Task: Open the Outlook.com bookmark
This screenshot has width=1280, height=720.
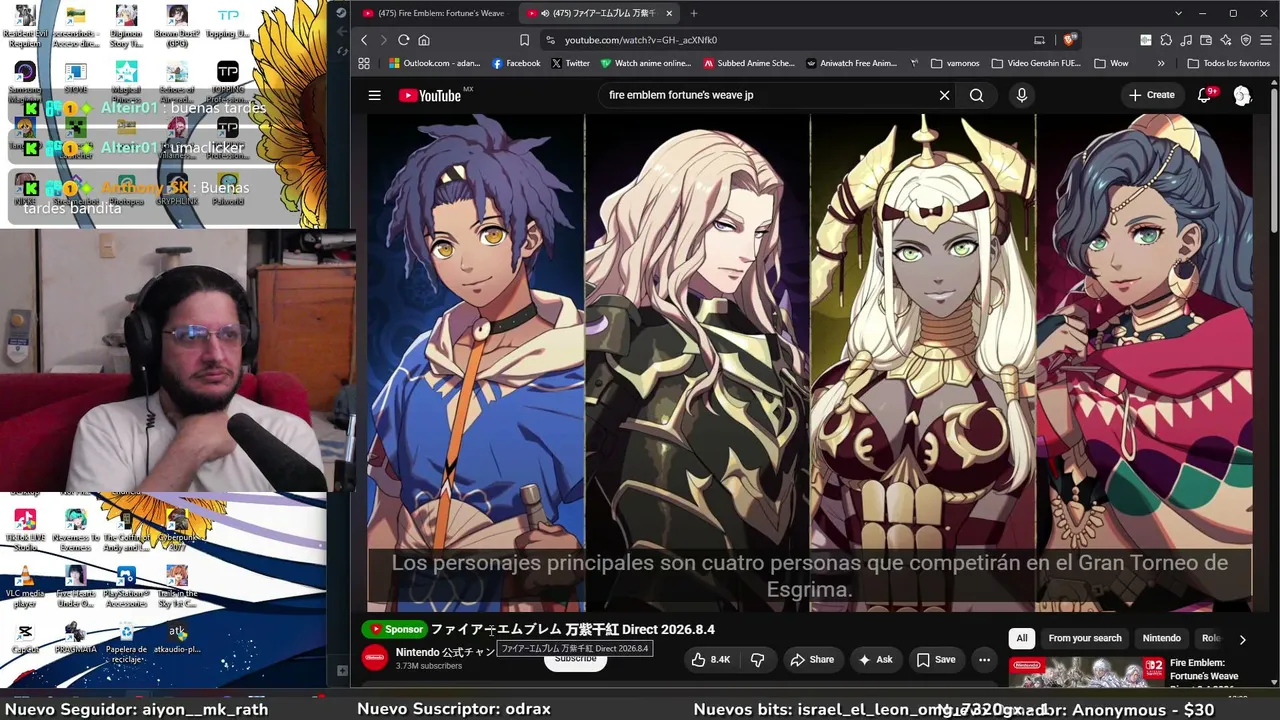Action: [x=434, y=63]
